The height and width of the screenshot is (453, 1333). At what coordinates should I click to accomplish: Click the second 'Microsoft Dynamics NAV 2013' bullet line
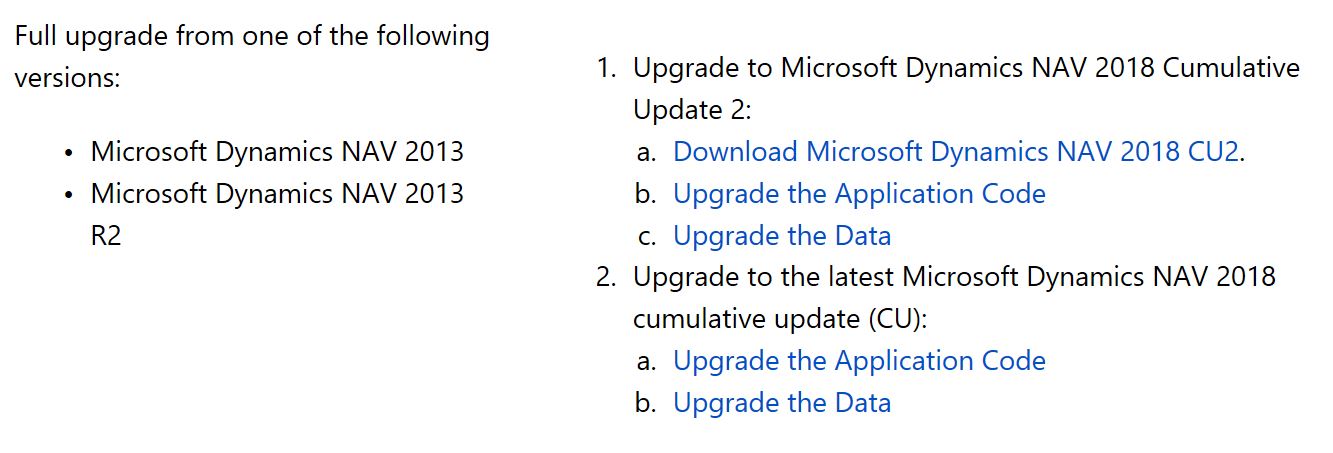coord(277,194)
